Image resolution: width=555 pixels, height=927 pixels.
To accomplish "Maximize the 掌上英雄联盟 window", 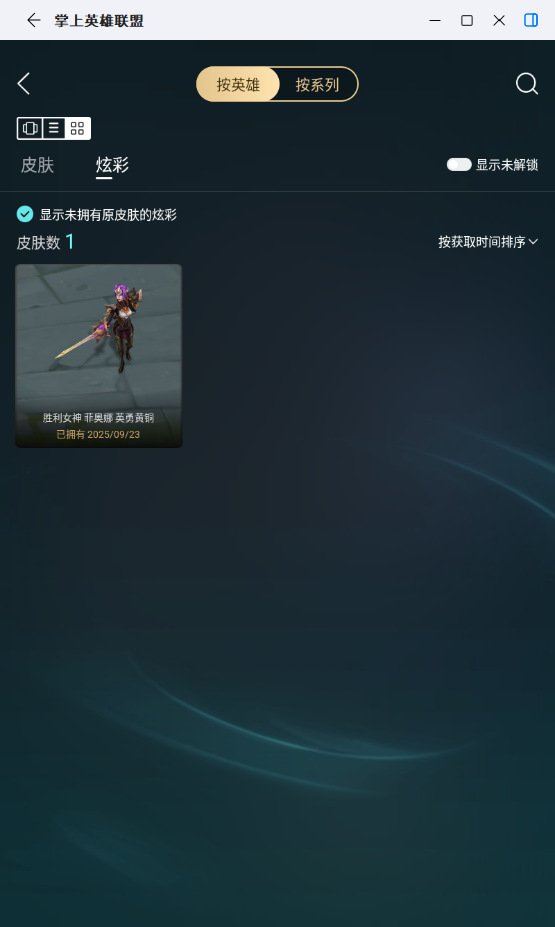I will pyautogui.click(x=467, y=20).
